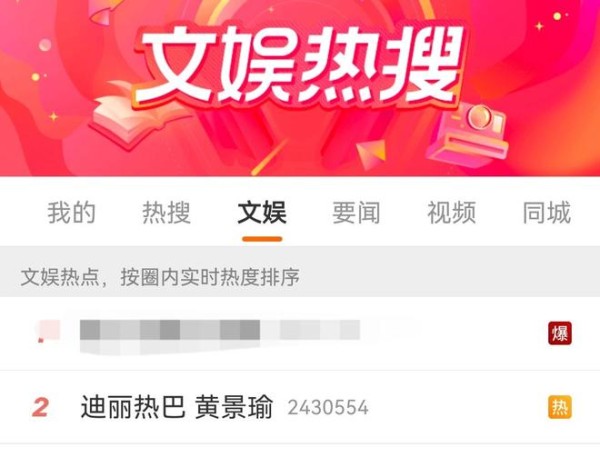This screenshot has width=600, height=457.
Task: Tap the blurred rank icon of first entry
Action: (x=48, y=331)
